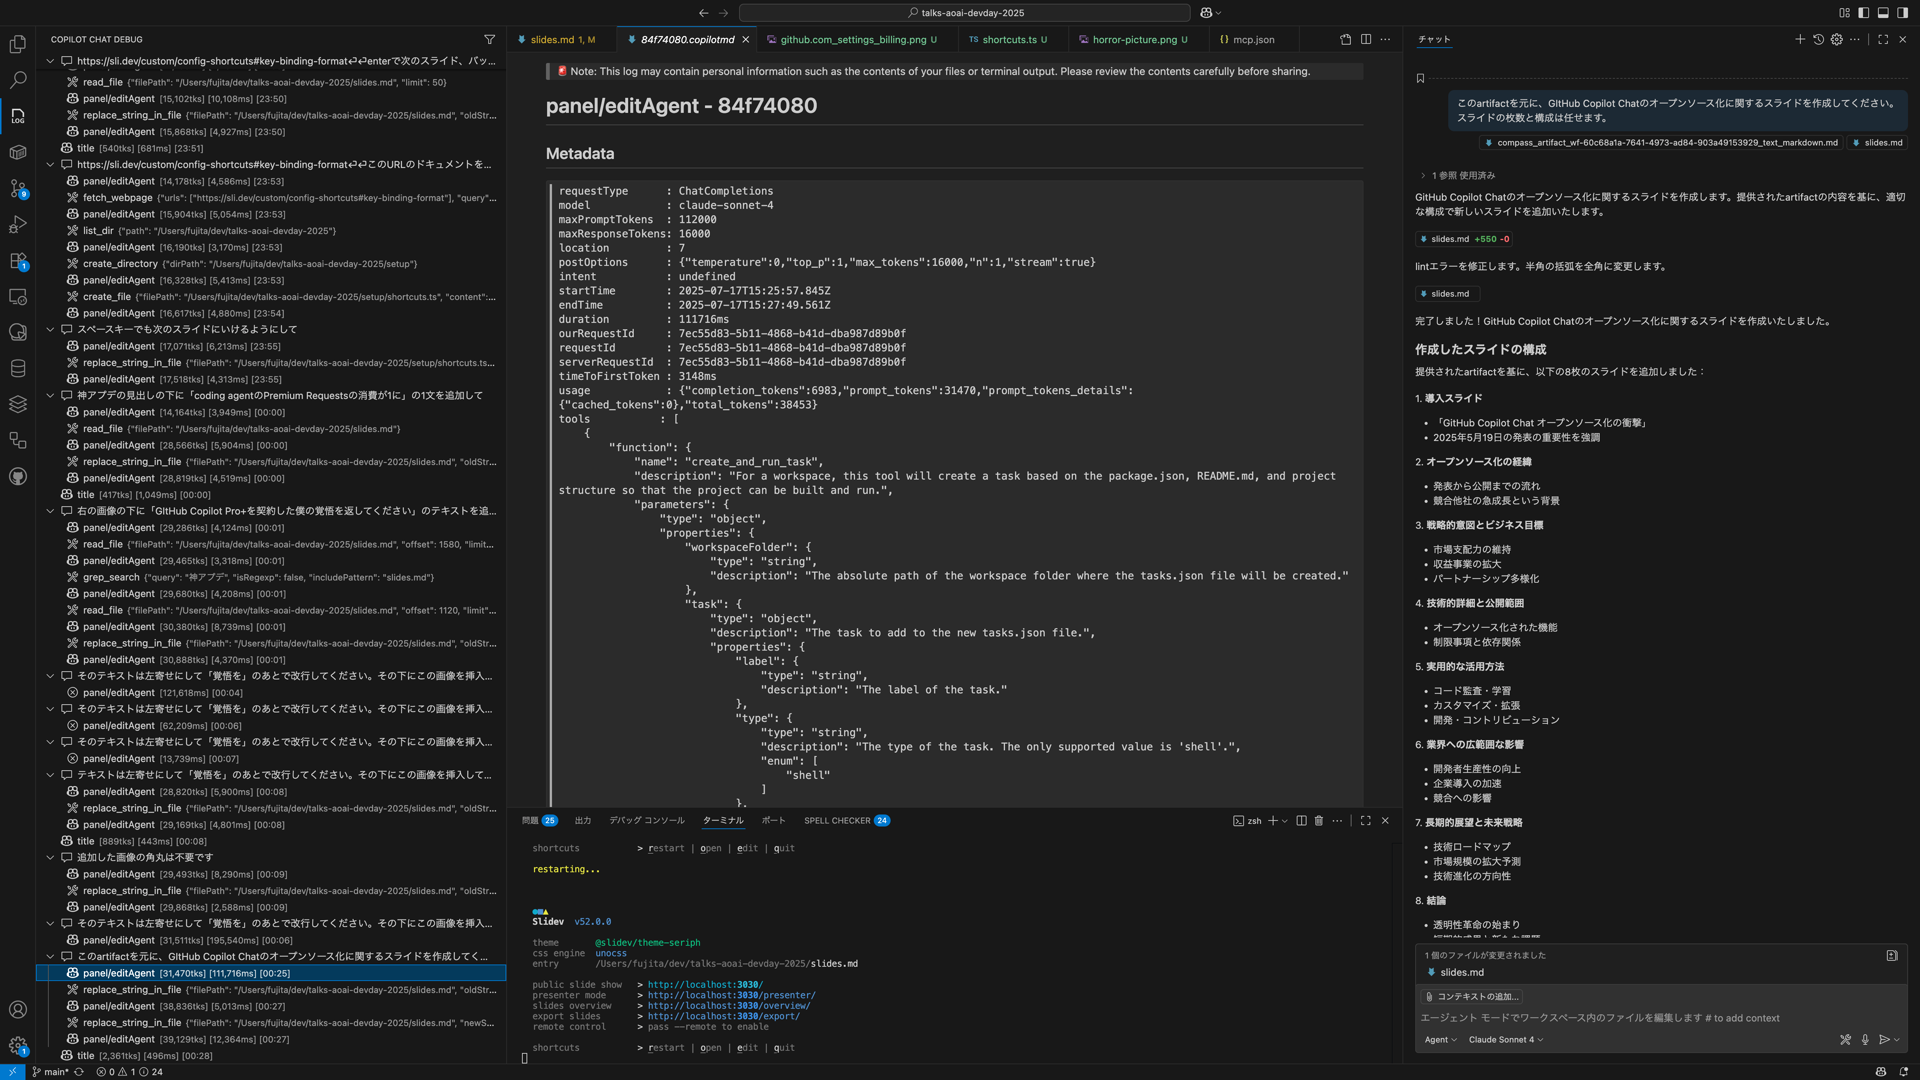Click the chat input field to compose a message

pos(1650,1017)
